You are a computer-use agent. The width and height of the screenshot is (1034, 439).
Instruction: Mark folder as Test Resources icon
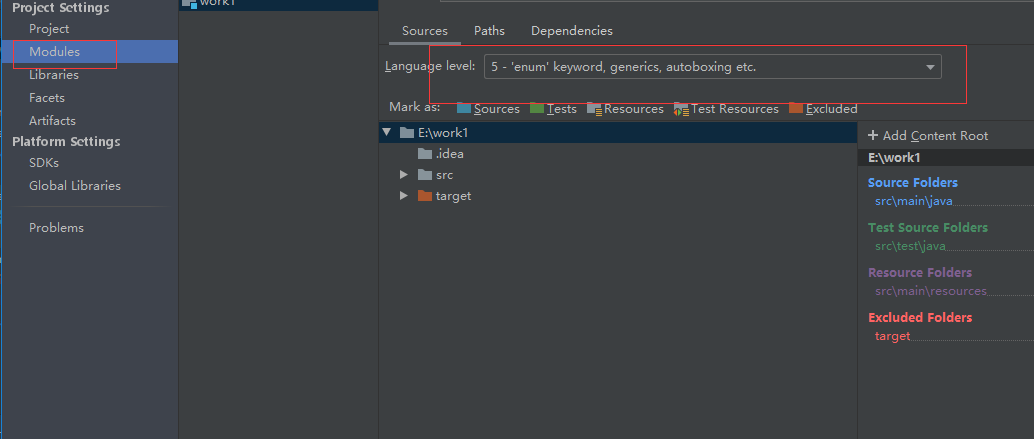(681, 109)
